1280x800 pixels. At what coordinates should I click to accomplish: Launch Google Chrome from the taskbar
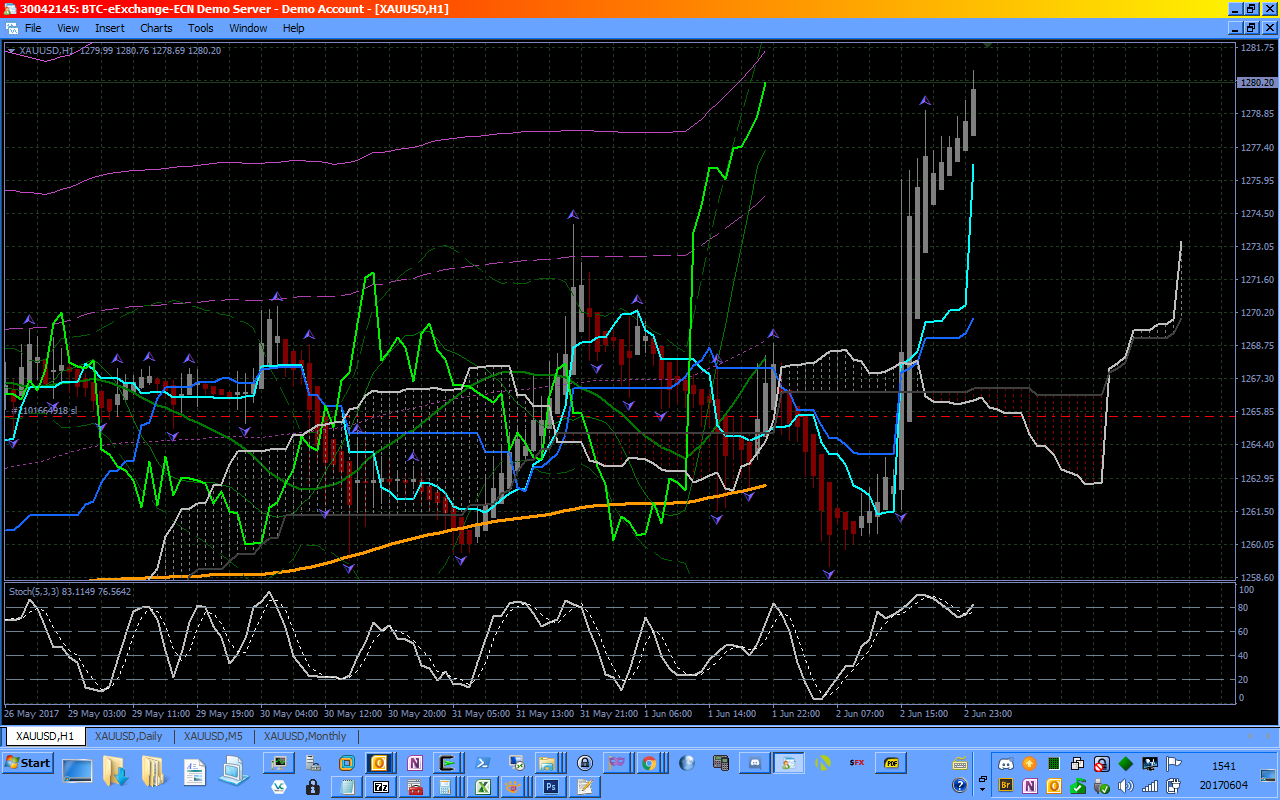click(649, 763)
